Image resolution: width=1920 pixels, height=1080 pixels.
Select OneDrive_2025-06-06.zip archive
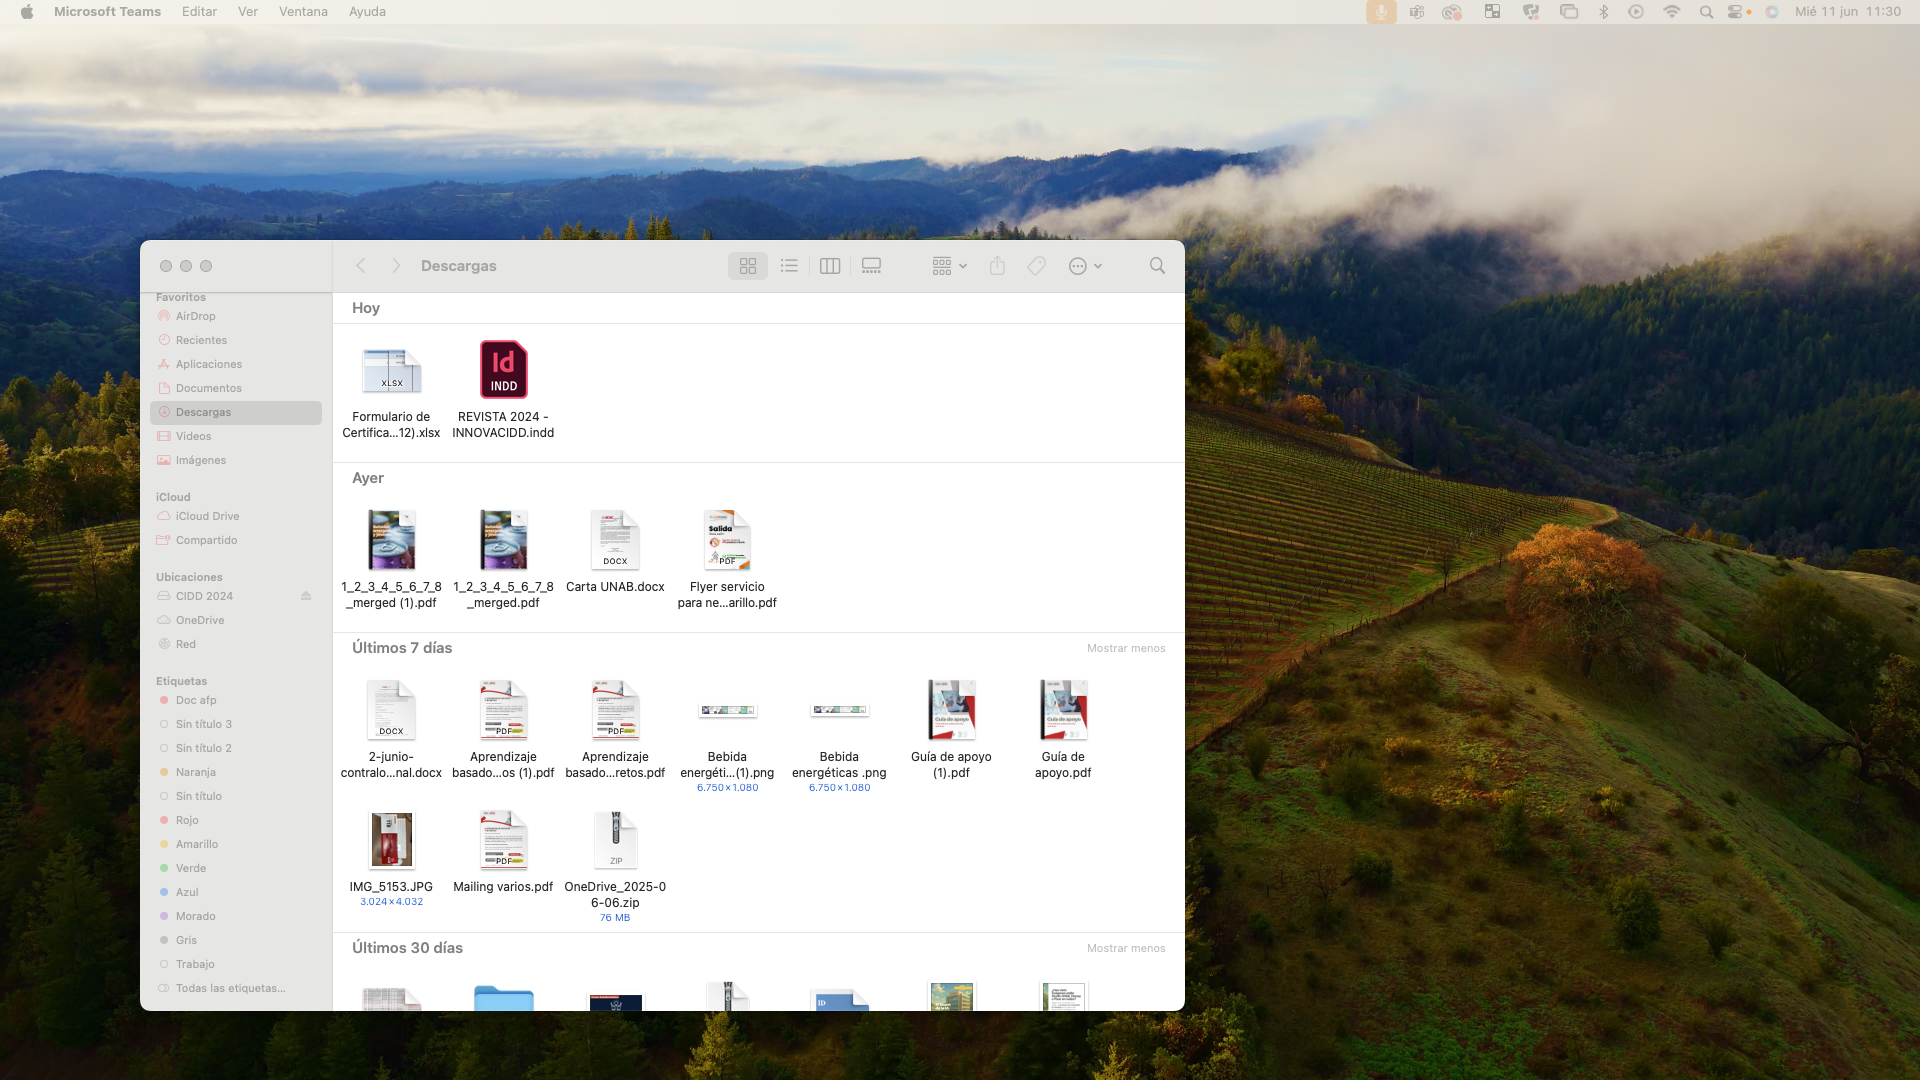pos(615,866)
